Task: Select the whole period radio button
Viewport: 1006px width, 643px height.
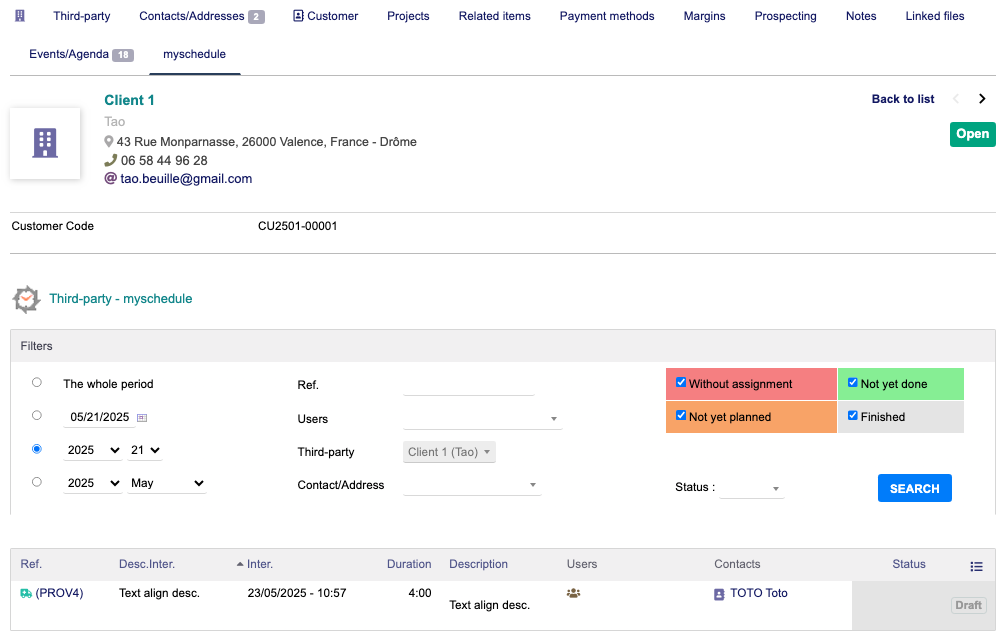Action: pyautogui.click(x=37, y=382)
